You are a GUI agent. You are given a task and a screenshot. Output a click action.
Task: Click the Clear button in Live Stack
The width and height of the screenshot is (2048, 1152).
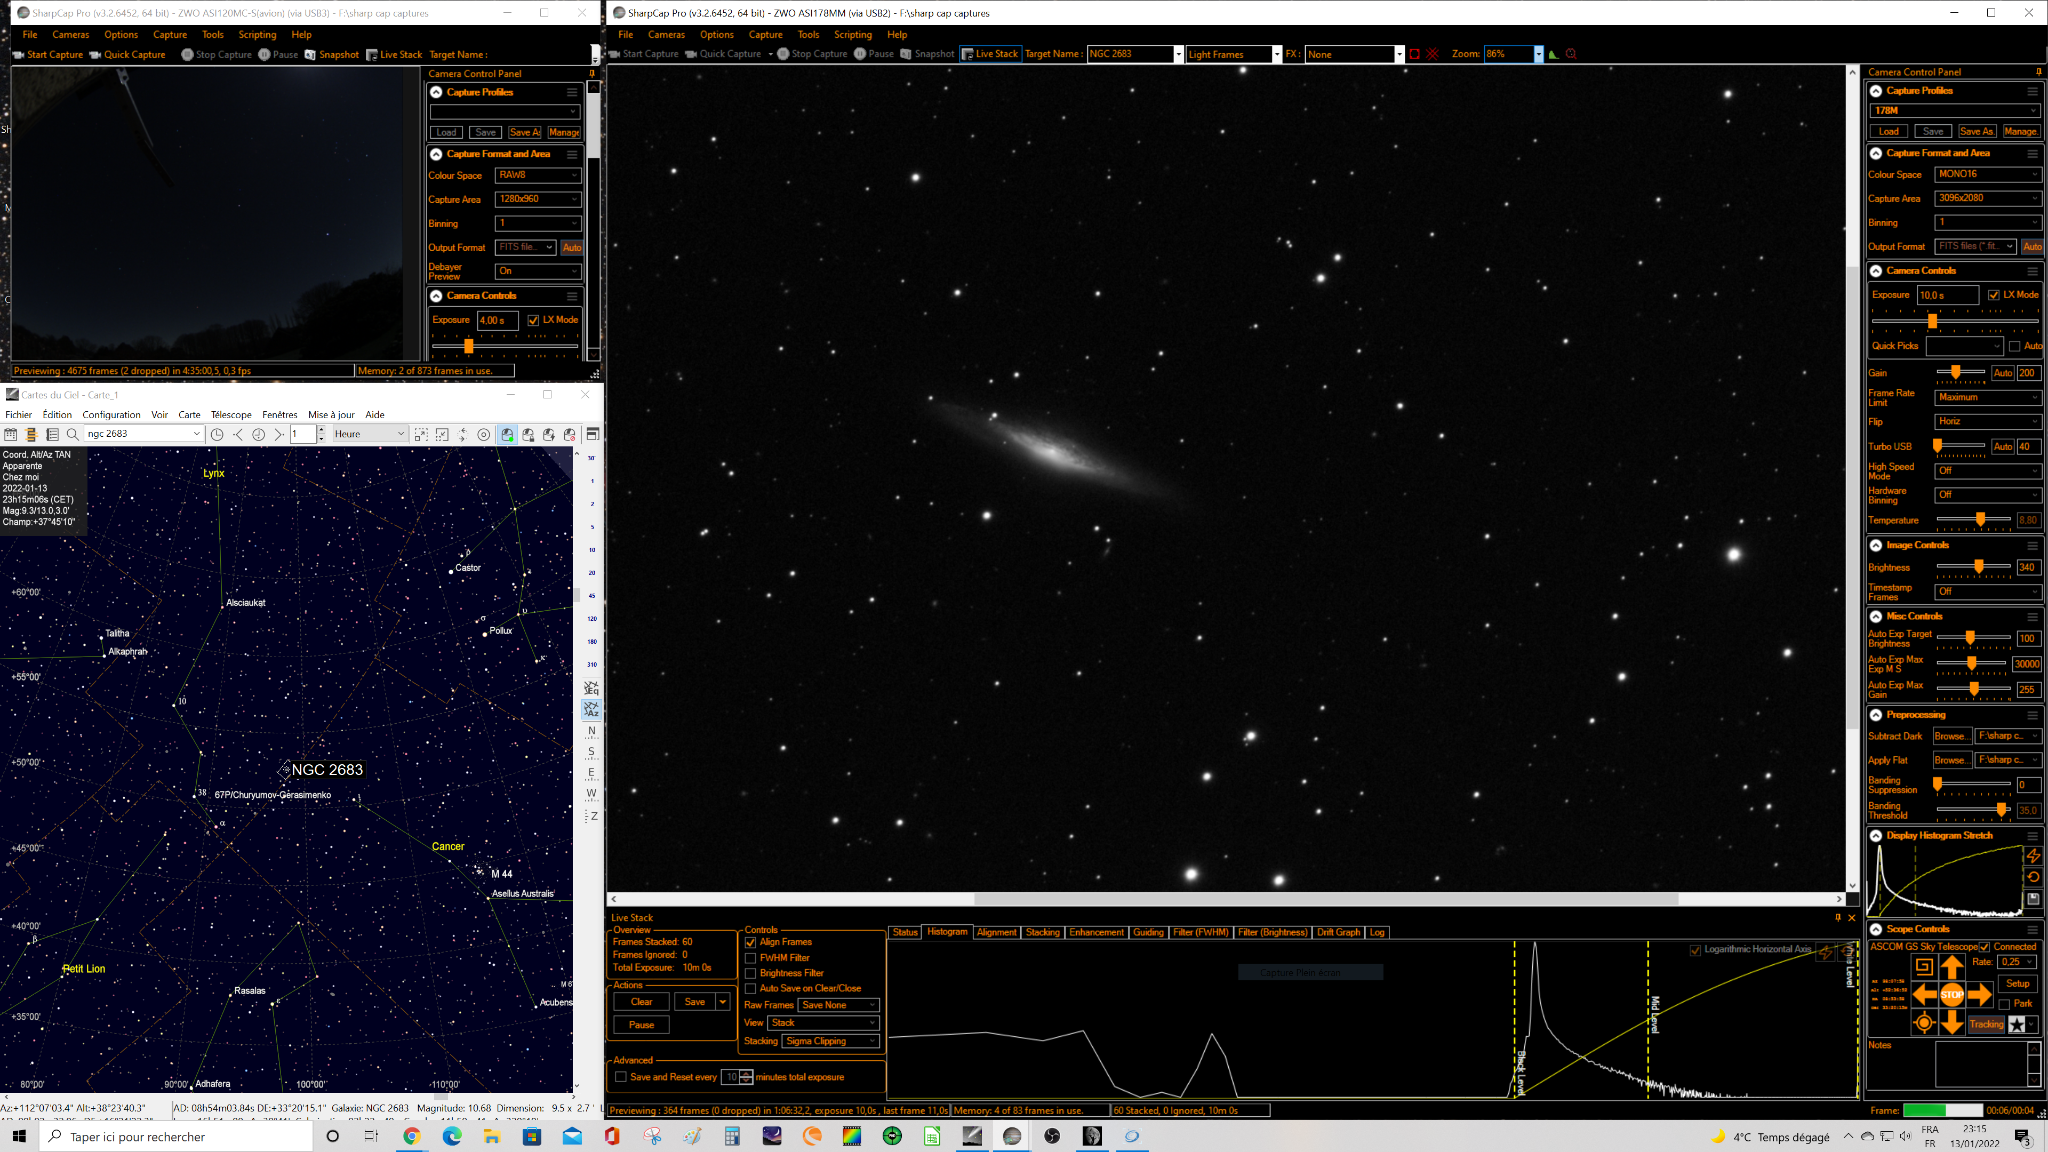click(641, 1002)
